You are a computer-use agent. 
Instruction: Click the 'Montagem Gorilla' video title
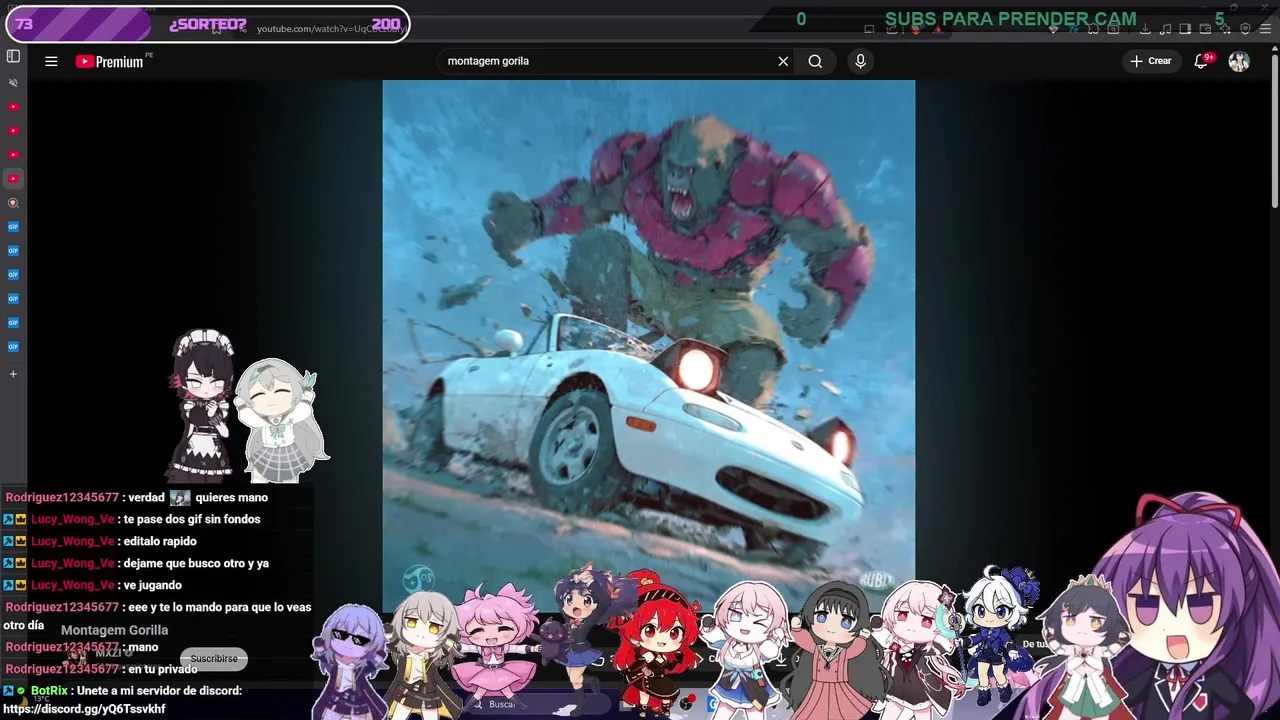point(115,630)
